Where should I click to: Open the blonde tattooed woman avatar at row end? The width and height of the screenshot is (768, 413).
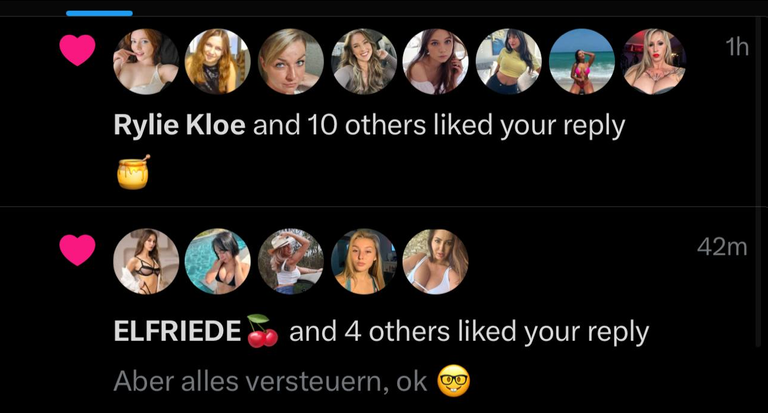click(654, 61)
